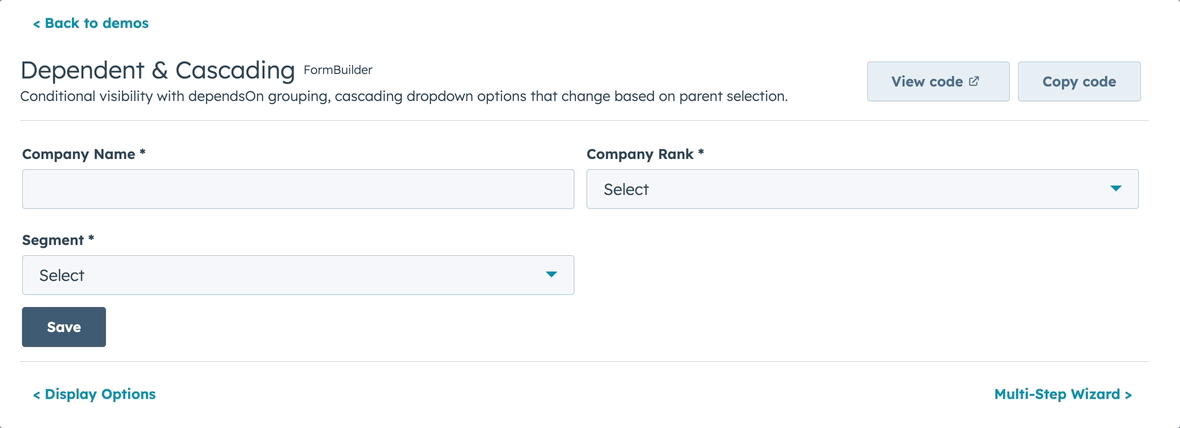The width and height of the screenshot is (1180, 428).
Task: Navigate to the previous Display Options demo
Action: pos(95,394)
